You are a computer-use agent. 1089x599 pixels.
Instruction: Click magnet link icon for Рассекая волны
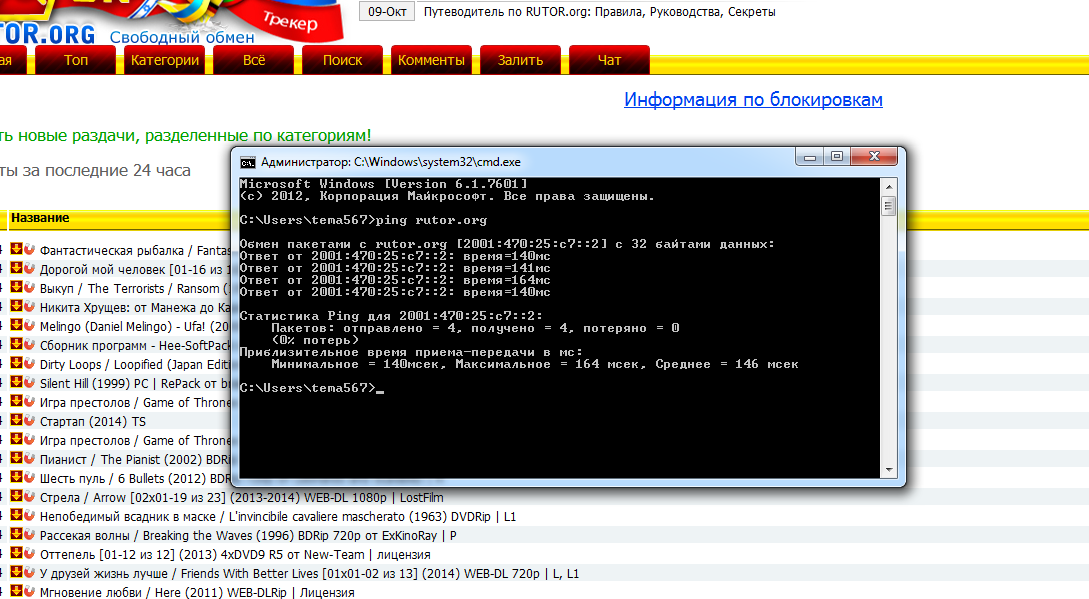tap(28, 535)
